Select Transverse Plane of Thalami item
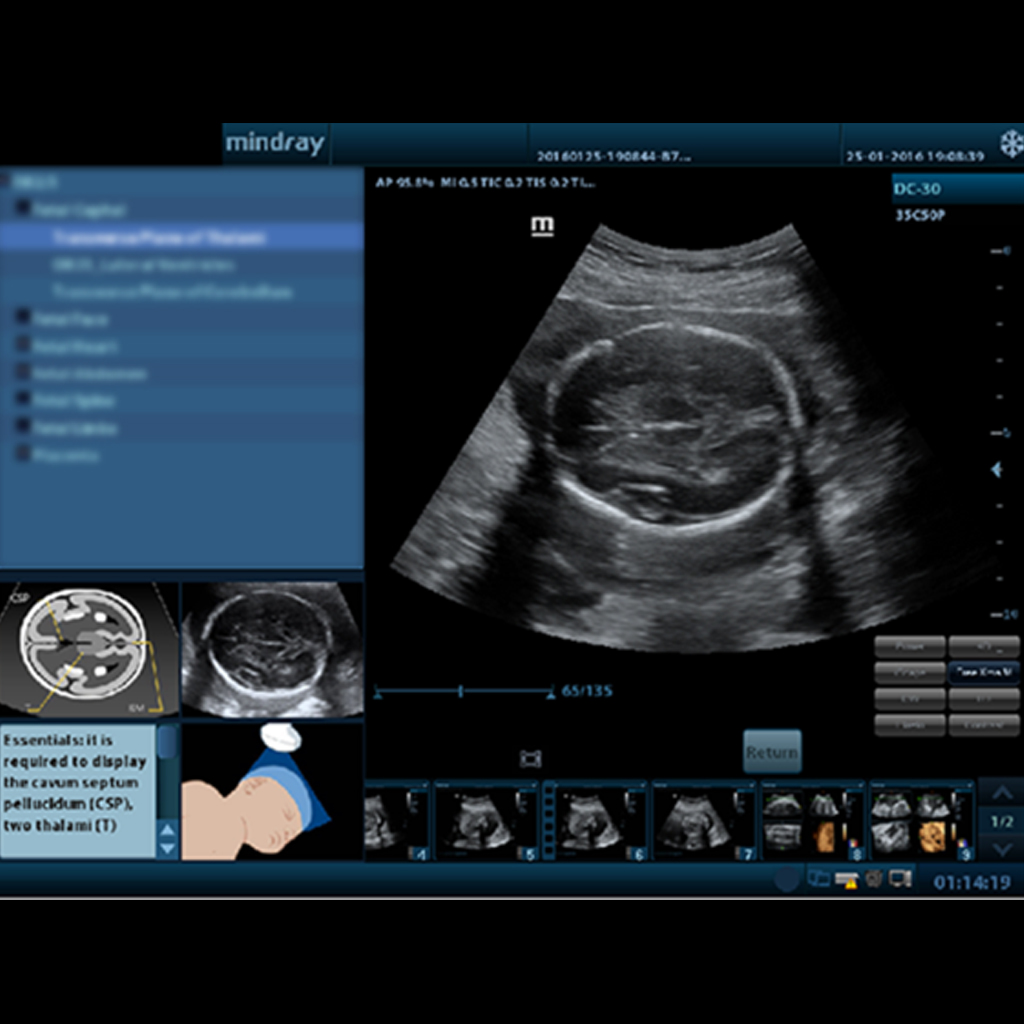This screenshot has width=1024, height=1024. click(x=160, y=238)
